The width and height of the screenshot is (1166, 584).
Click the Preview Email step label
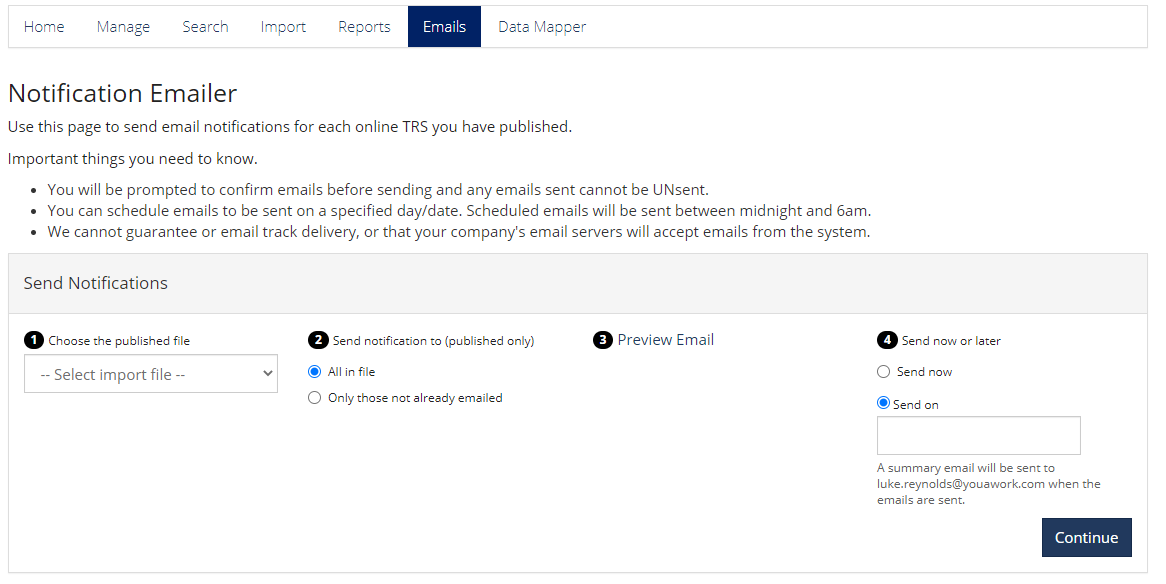tap(666, 340)
